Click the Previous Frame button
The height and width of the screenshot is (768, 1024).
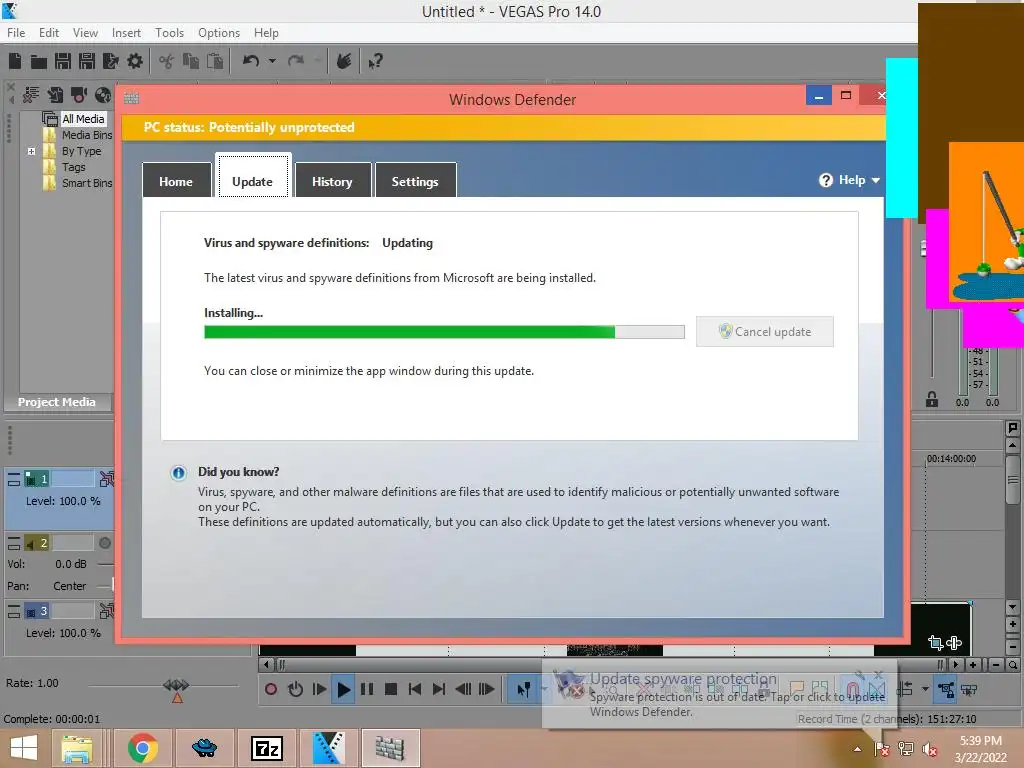click(x=463, y=690)
